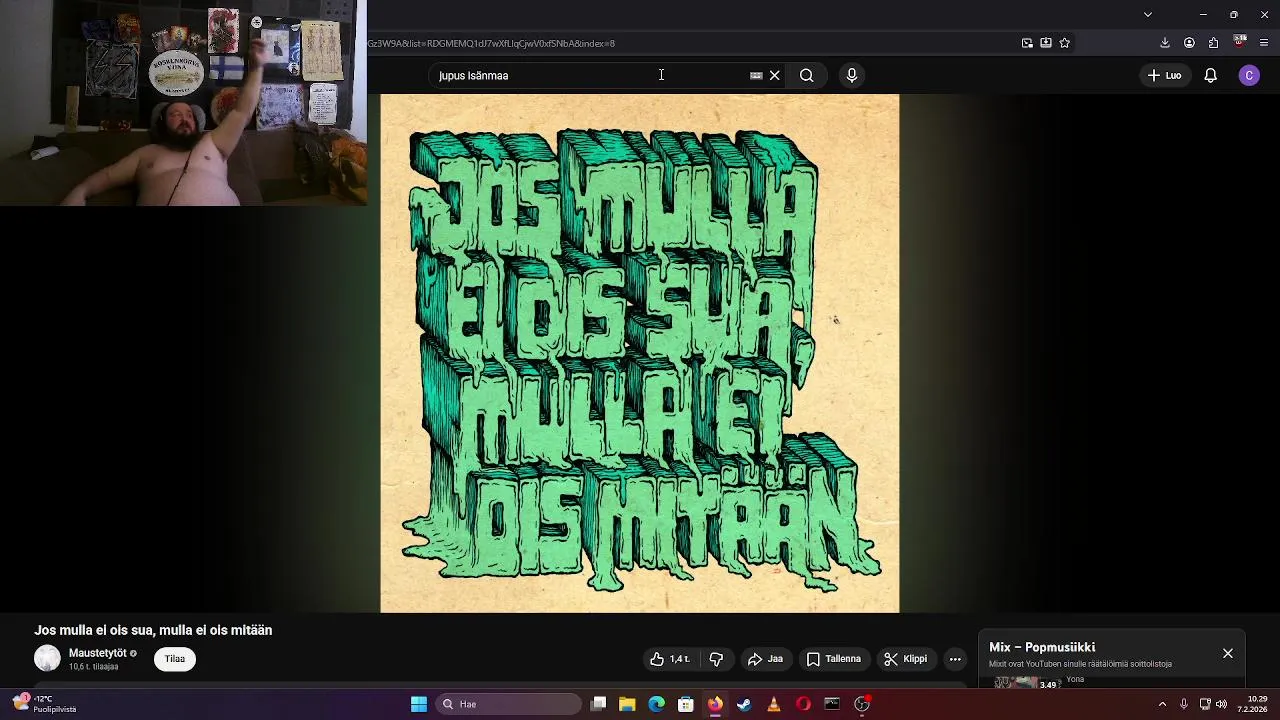Close the Mix – Popmusiikki panel

(x=1228, y=653)
